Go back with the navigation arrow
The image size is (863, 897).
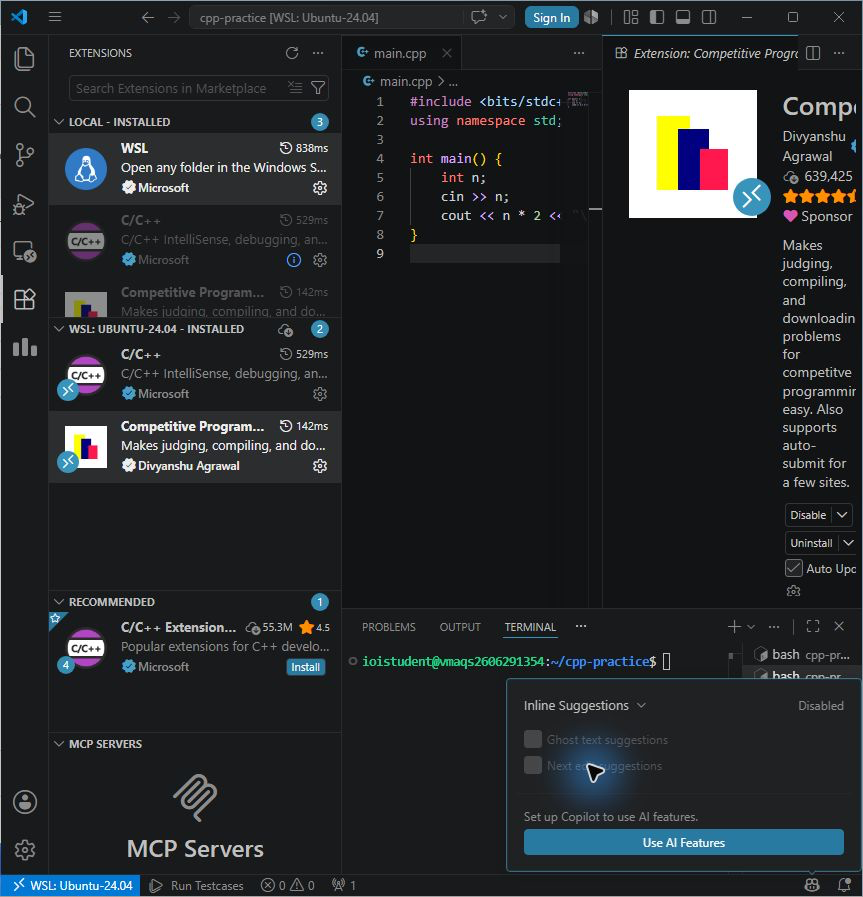coord(148,18)
